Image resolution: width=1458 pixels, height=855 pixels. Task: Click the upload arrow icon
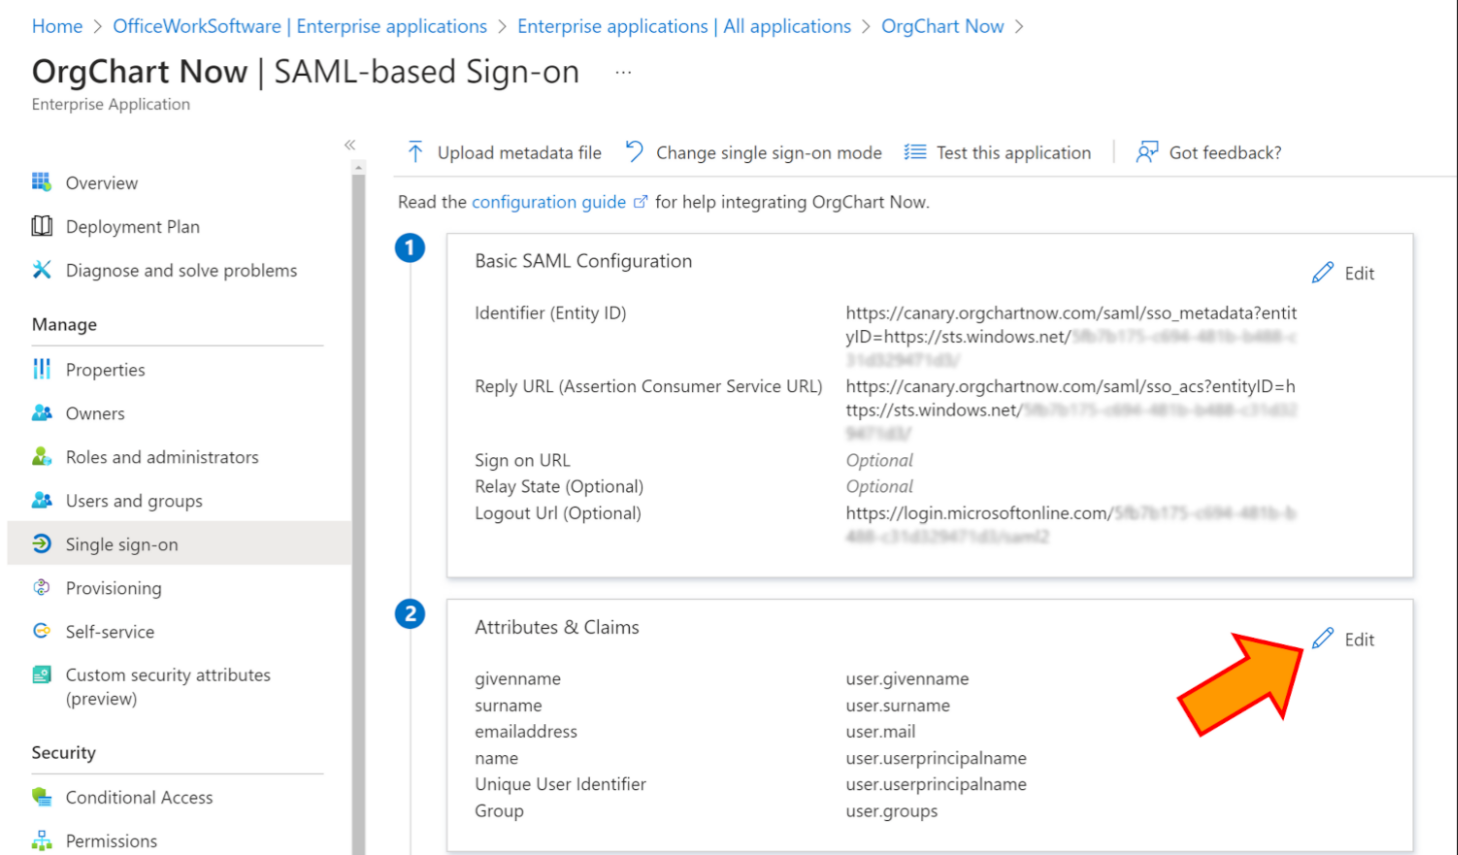pos(415,152)
